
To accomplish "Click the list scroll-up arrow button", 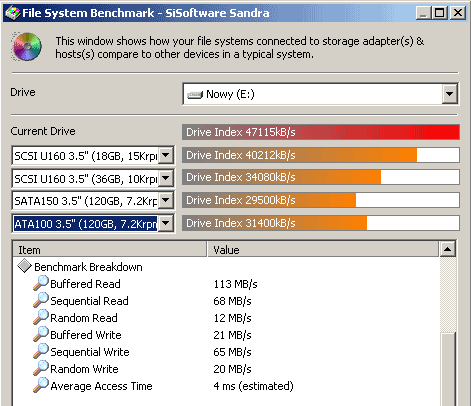I will point(448,249).
